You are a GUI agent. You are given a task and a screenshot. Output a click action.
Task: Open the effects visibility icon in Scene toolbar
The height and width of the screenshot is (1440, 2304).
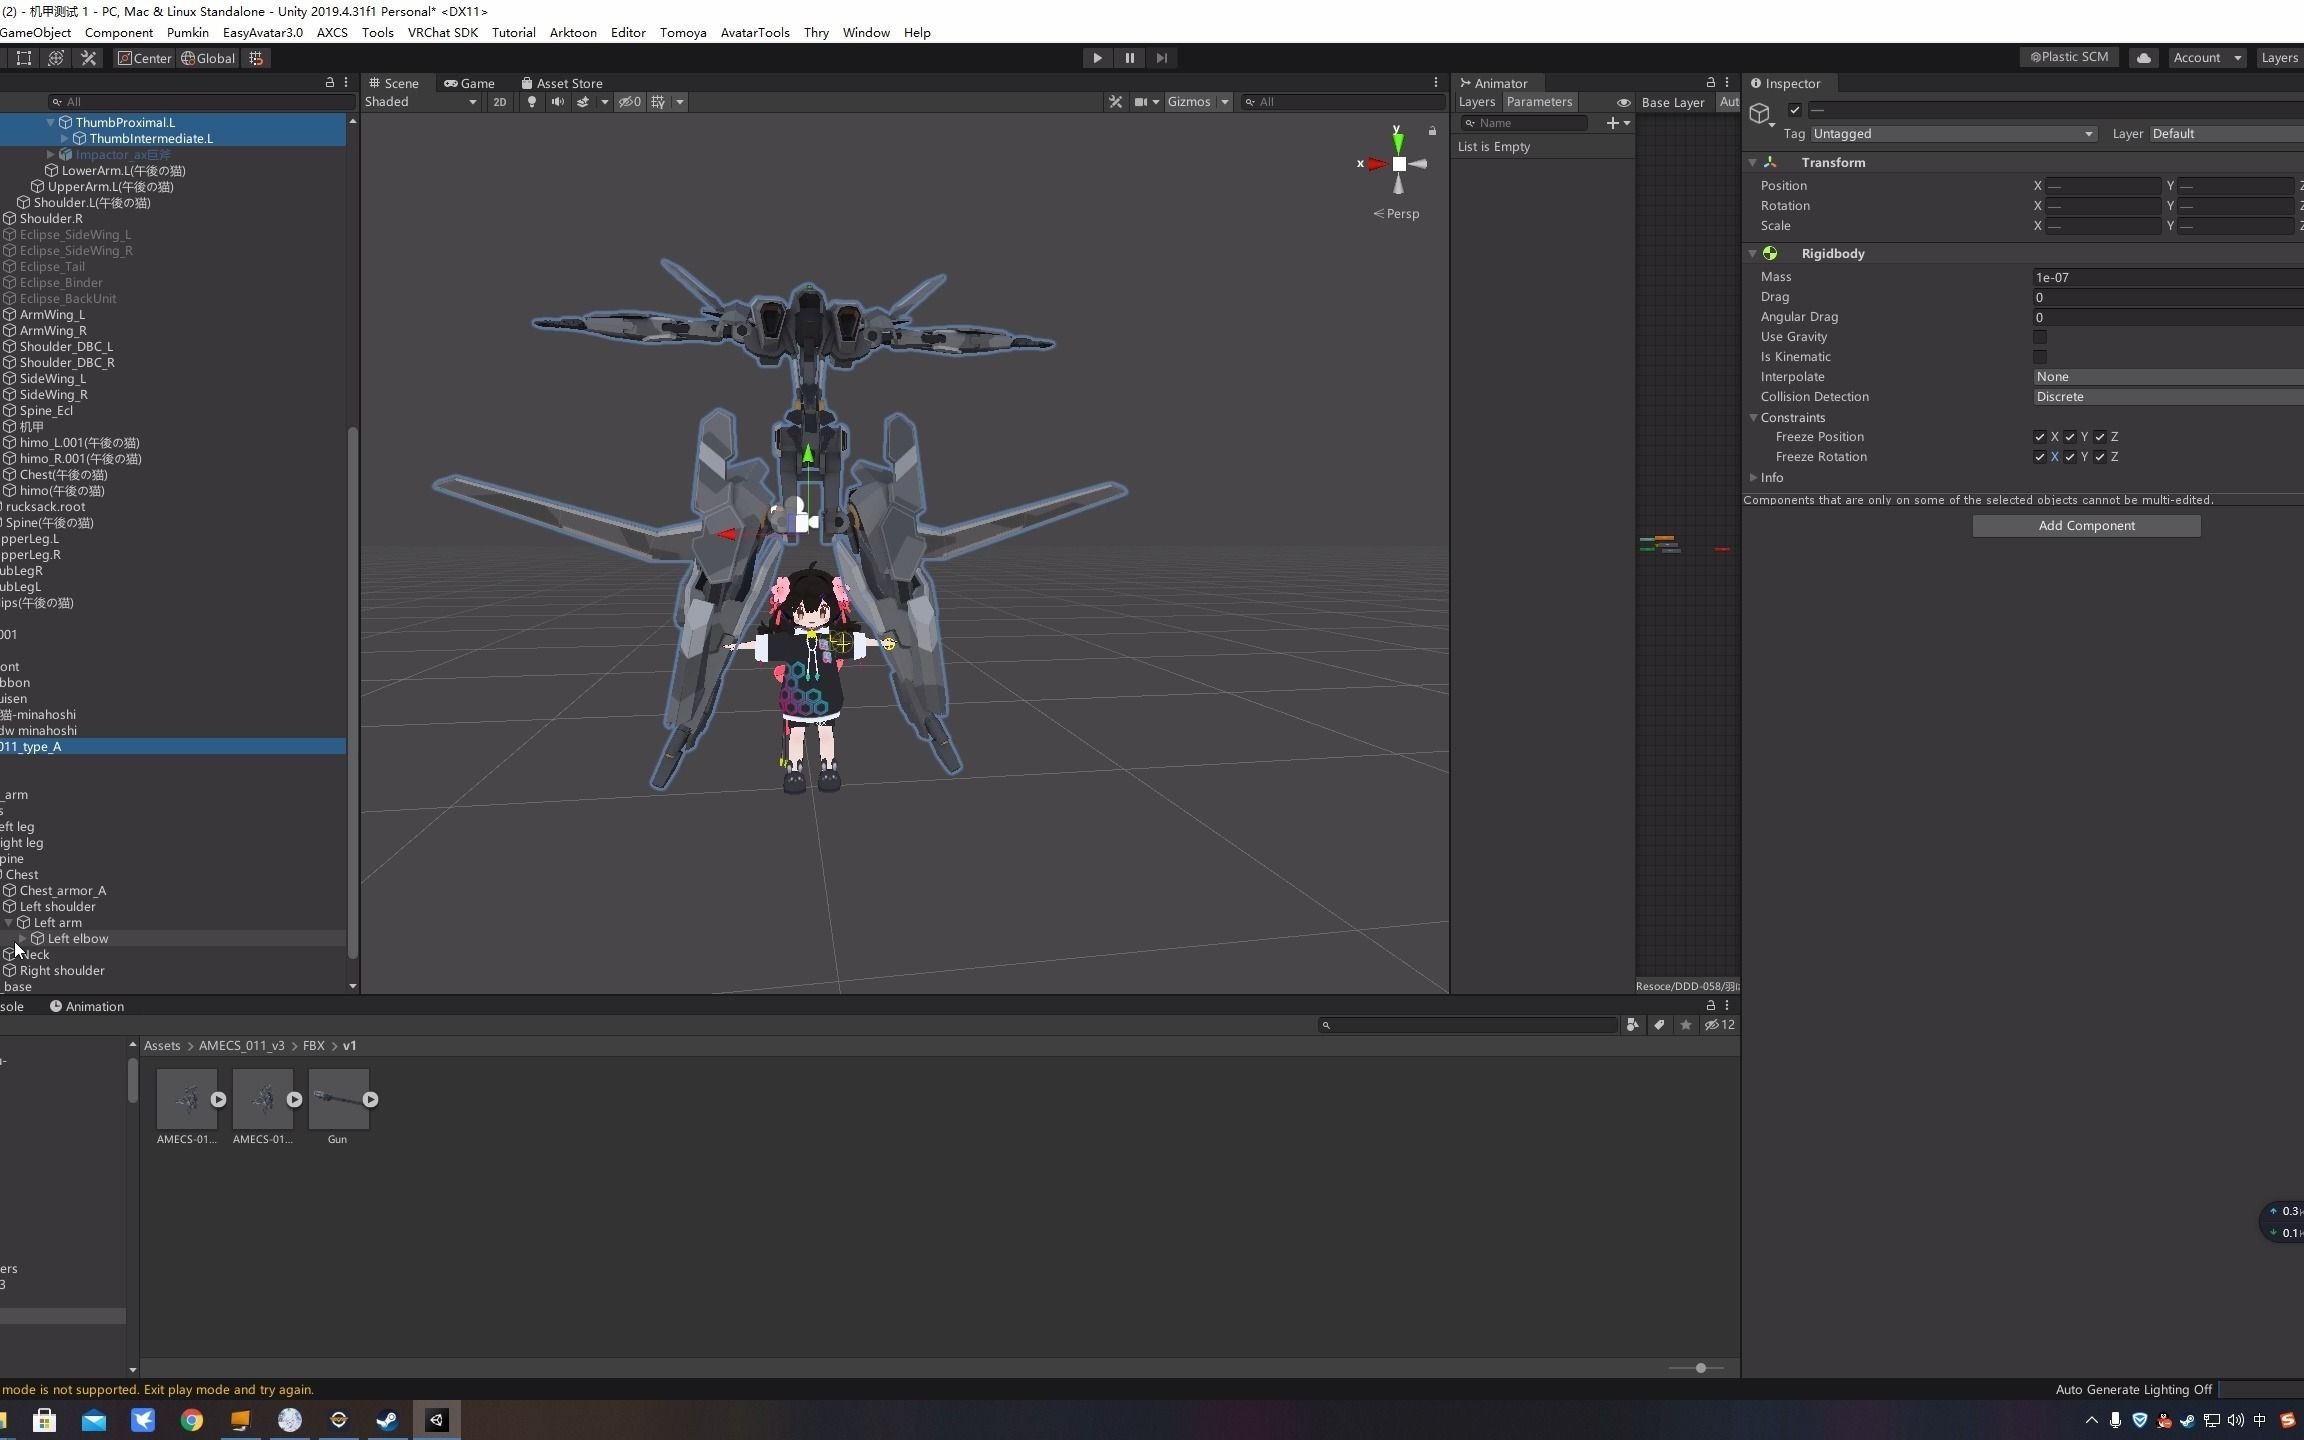pyautogui.click(x=583, y=101)
